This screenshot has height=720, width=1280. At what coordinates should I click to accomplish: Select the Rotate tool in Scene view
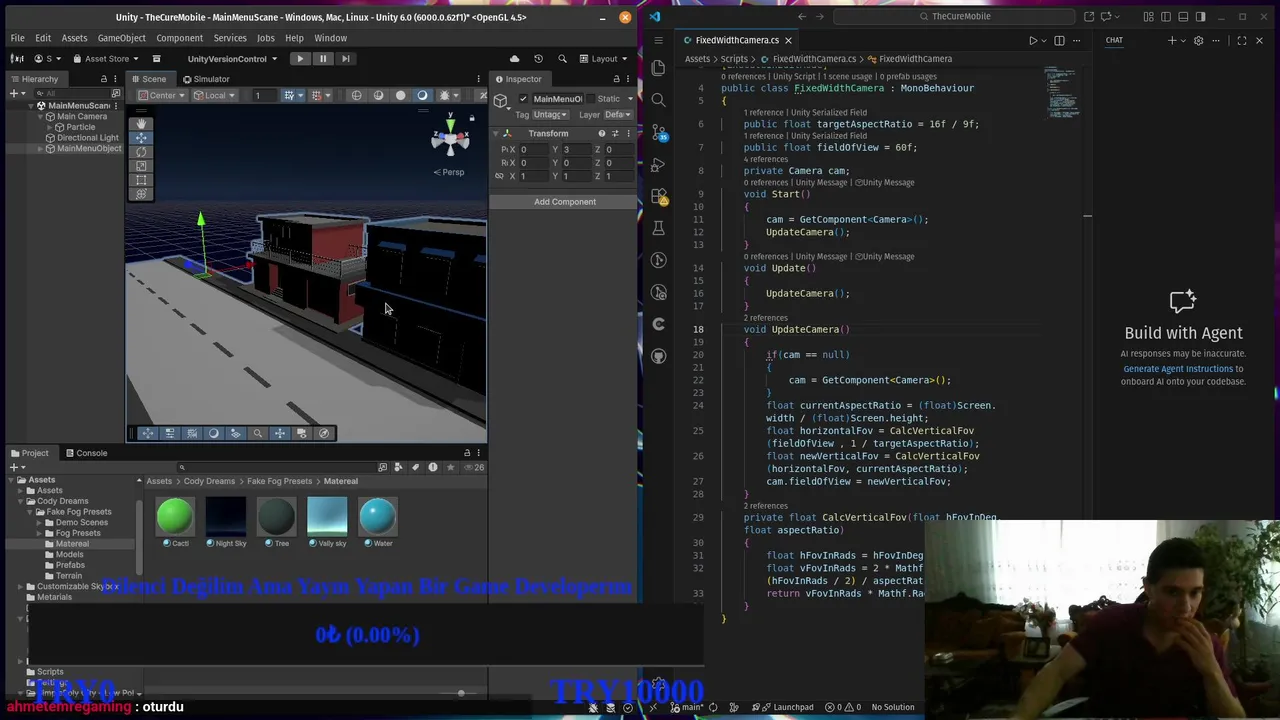tap(141, 151)
